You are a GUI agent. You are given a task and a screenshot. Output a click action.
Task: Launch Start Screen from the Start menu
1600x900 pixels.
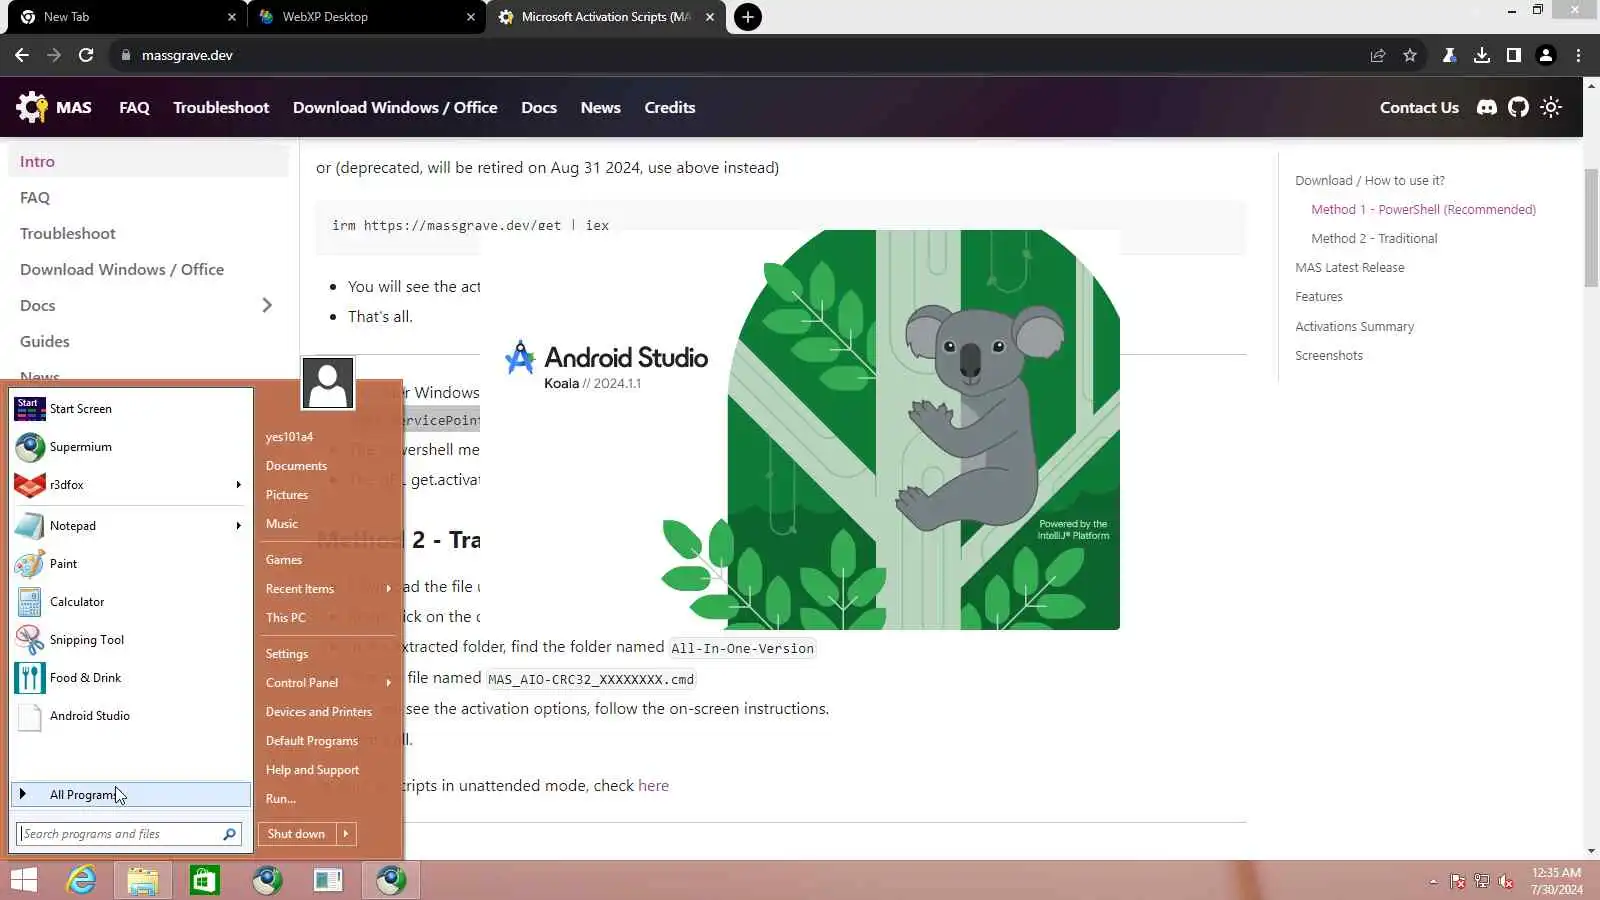tap(130, 409)
